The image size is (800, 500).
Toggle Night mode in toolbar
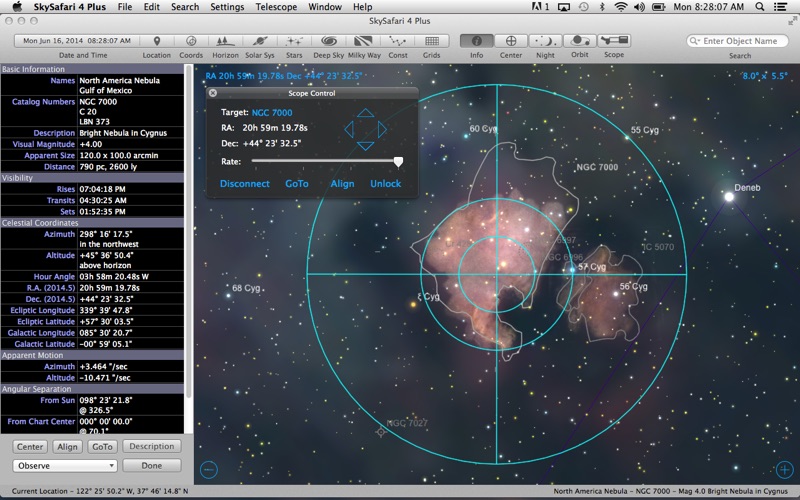(x=545, y=41)
